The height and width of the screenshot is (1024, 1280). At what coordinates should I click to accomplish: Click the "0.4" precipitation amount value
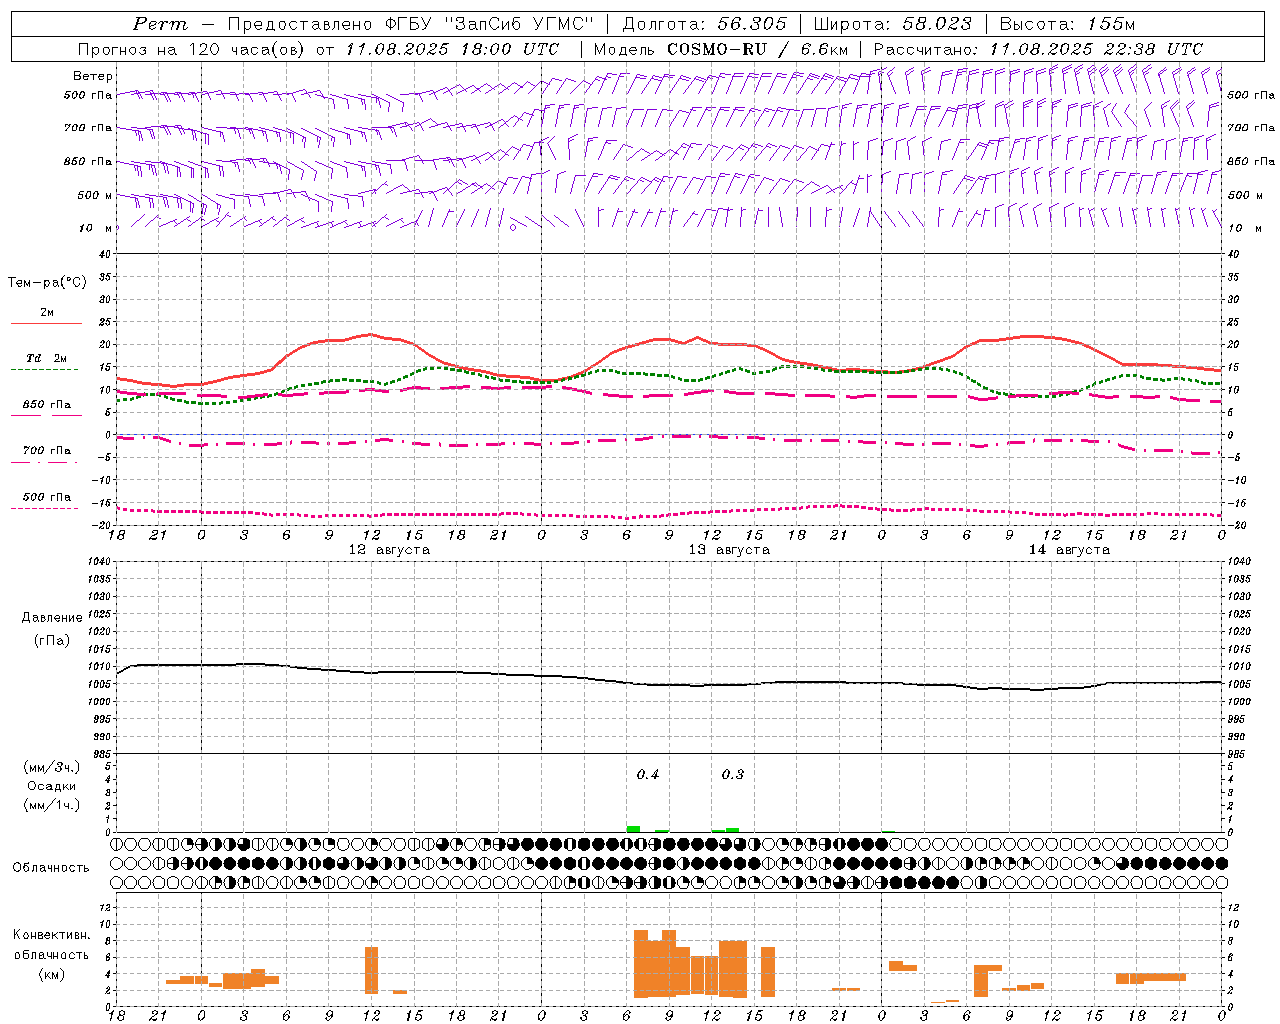tap(648, 775)
